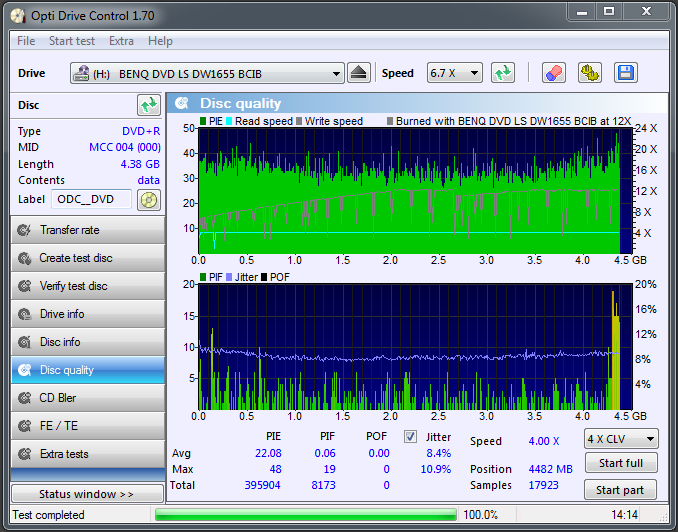Open the Transfer rate test
This screenshot has width=678, height=532.
88,230
